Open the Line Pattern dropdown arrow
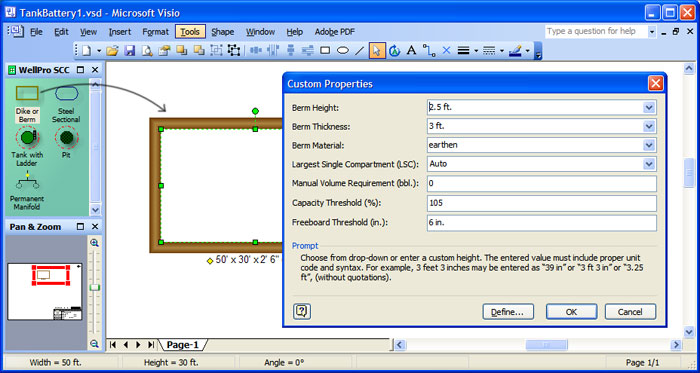Image resolution: width=700 pixels, height=373 pixels. click(502, 51)
